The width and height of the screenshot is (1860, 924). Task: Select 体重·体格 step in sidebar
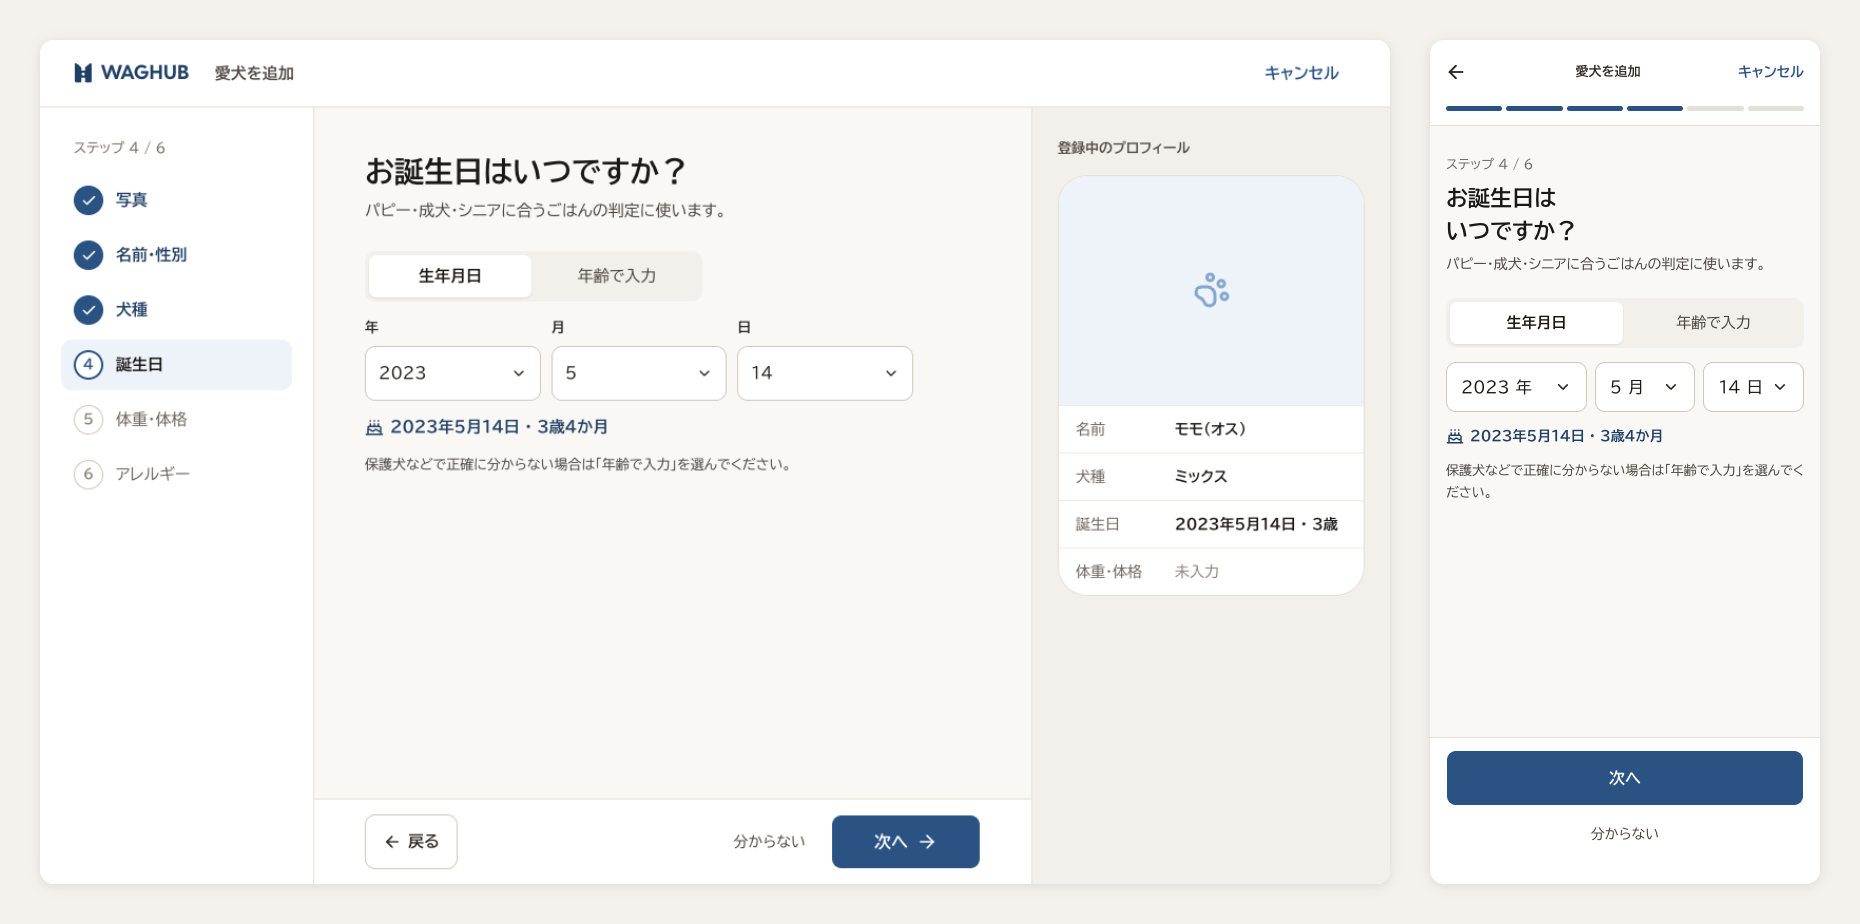[151, 419]
